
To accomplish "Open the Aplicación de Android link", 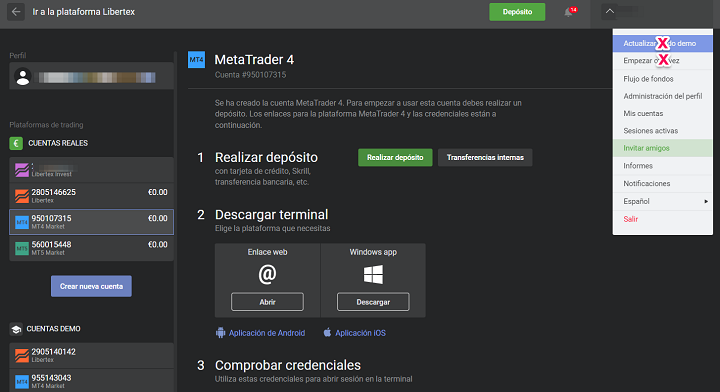I will [267, 333].
